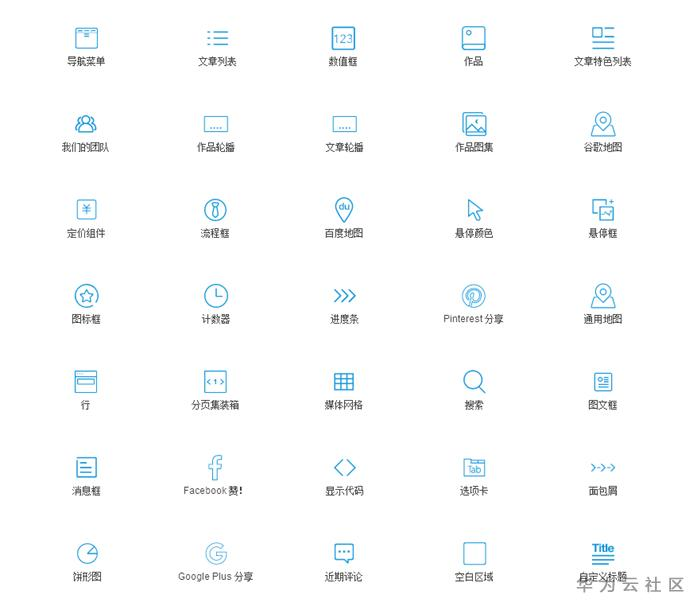This screenshot has height=610, width=697.
Task: Select the 谷歌地图 Google Maps icon
Action: pyautogui.click(x=603, y=124)
